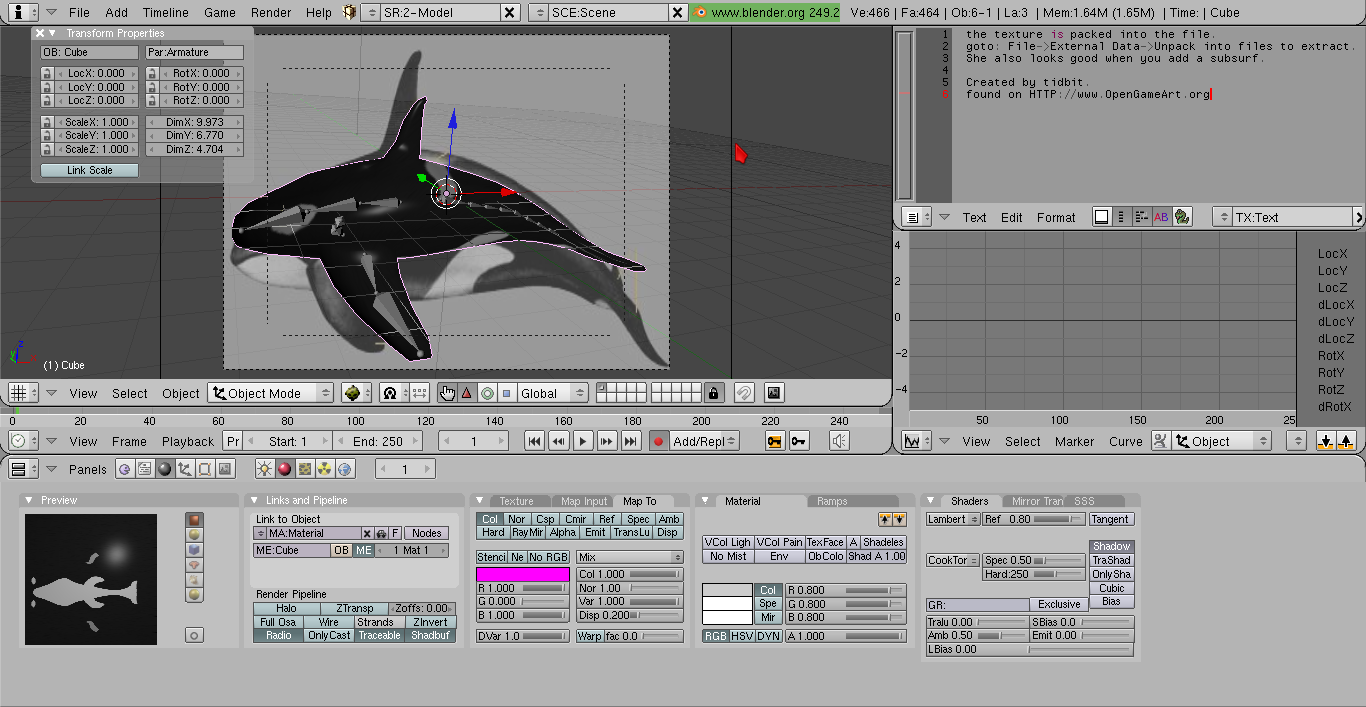Image resolution: width=1366 pixels, height=707 pixels.
Task: Select the Material buttons red sphere icon
Action: tap(285, 469)
